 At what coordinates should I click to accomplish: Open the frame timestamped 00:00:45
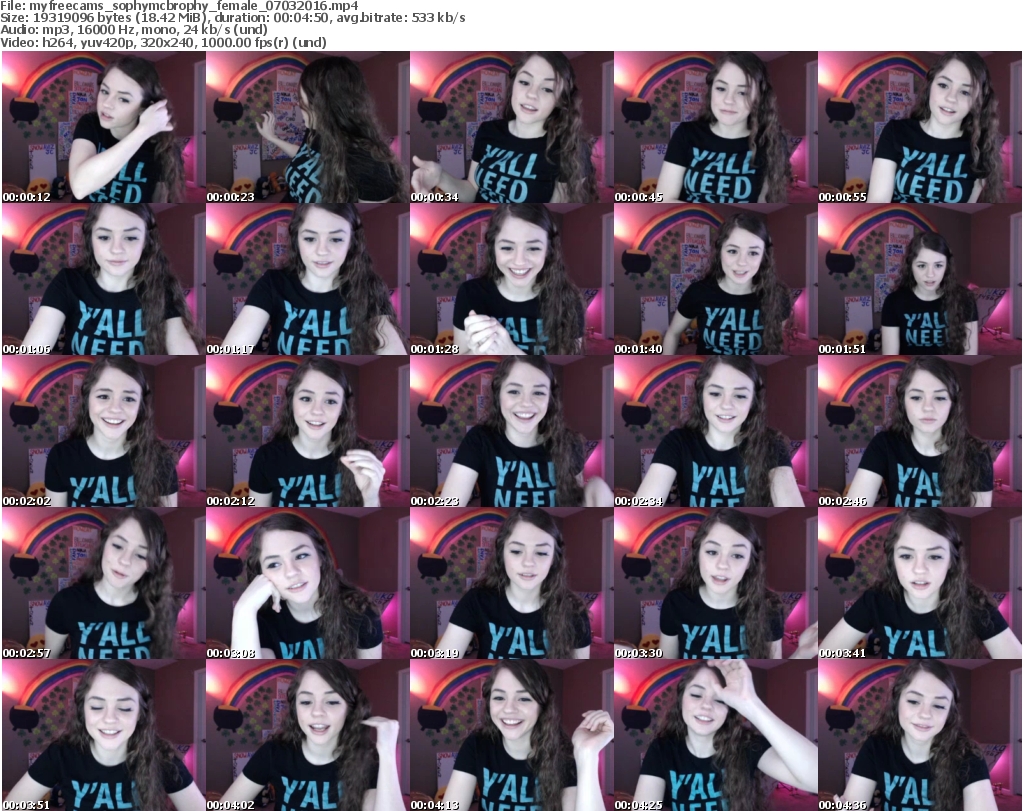[x=715, y=127]
